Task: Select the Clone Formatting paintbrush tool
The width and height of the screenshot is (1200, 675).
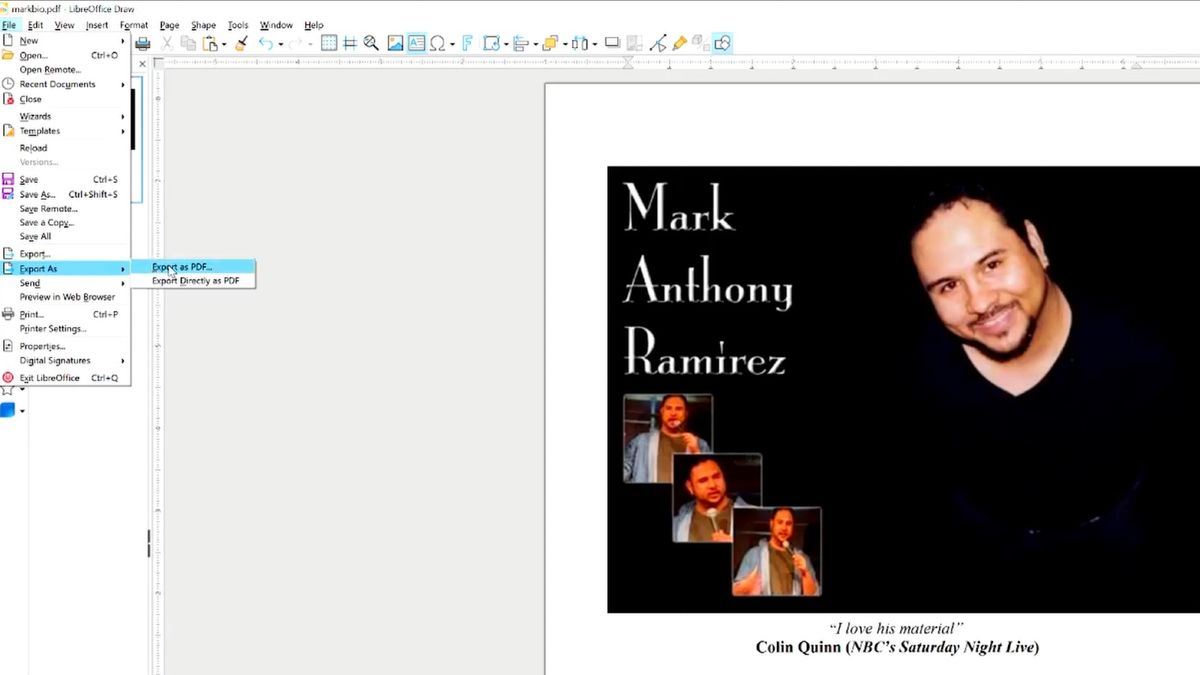Action: [239, 42]
